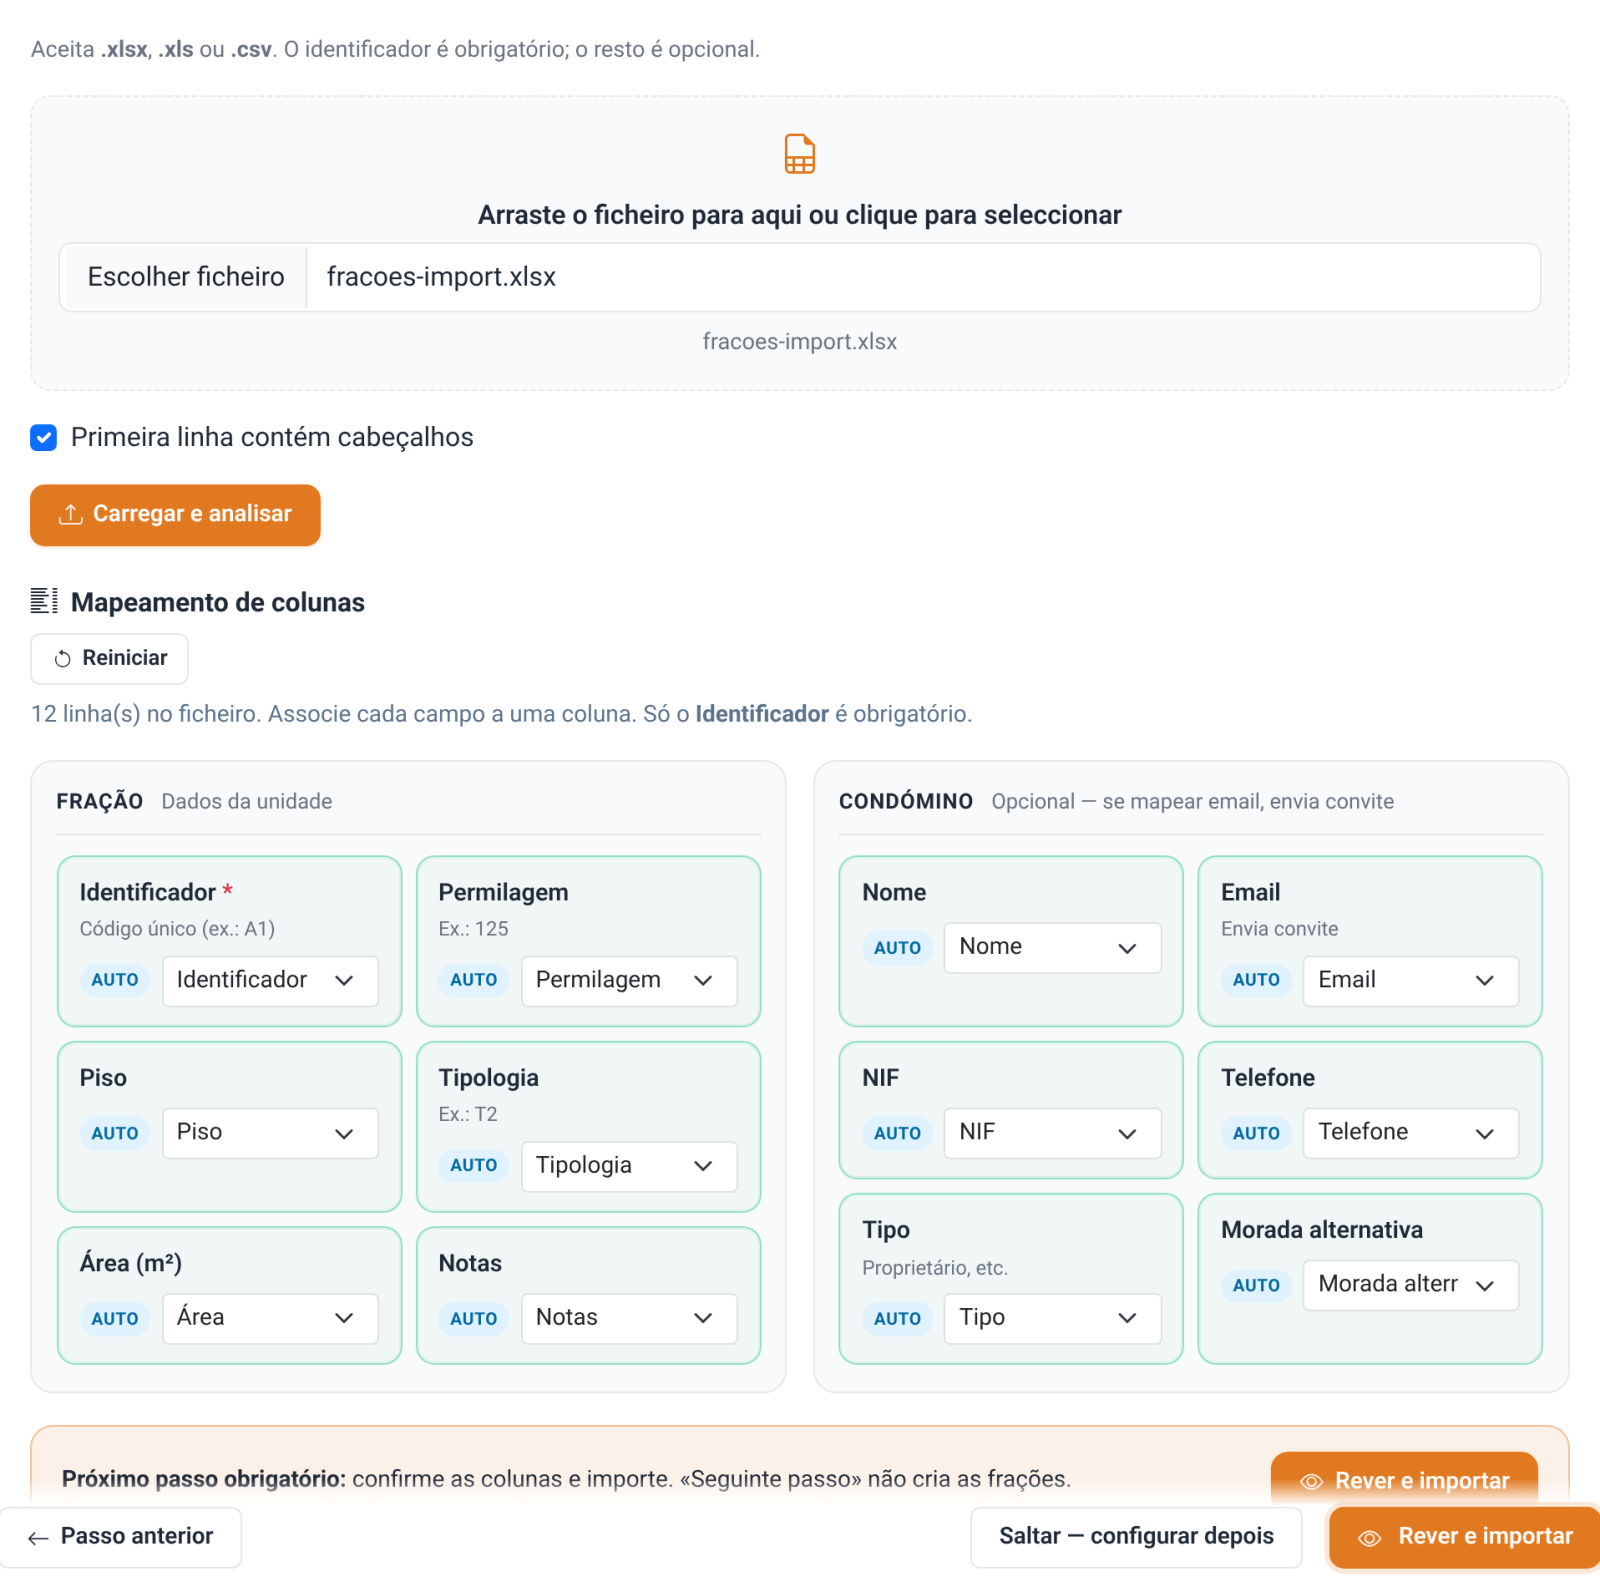Open the Nome column dropdown
This screenshot has width=1600, height=1577.
1053,947
